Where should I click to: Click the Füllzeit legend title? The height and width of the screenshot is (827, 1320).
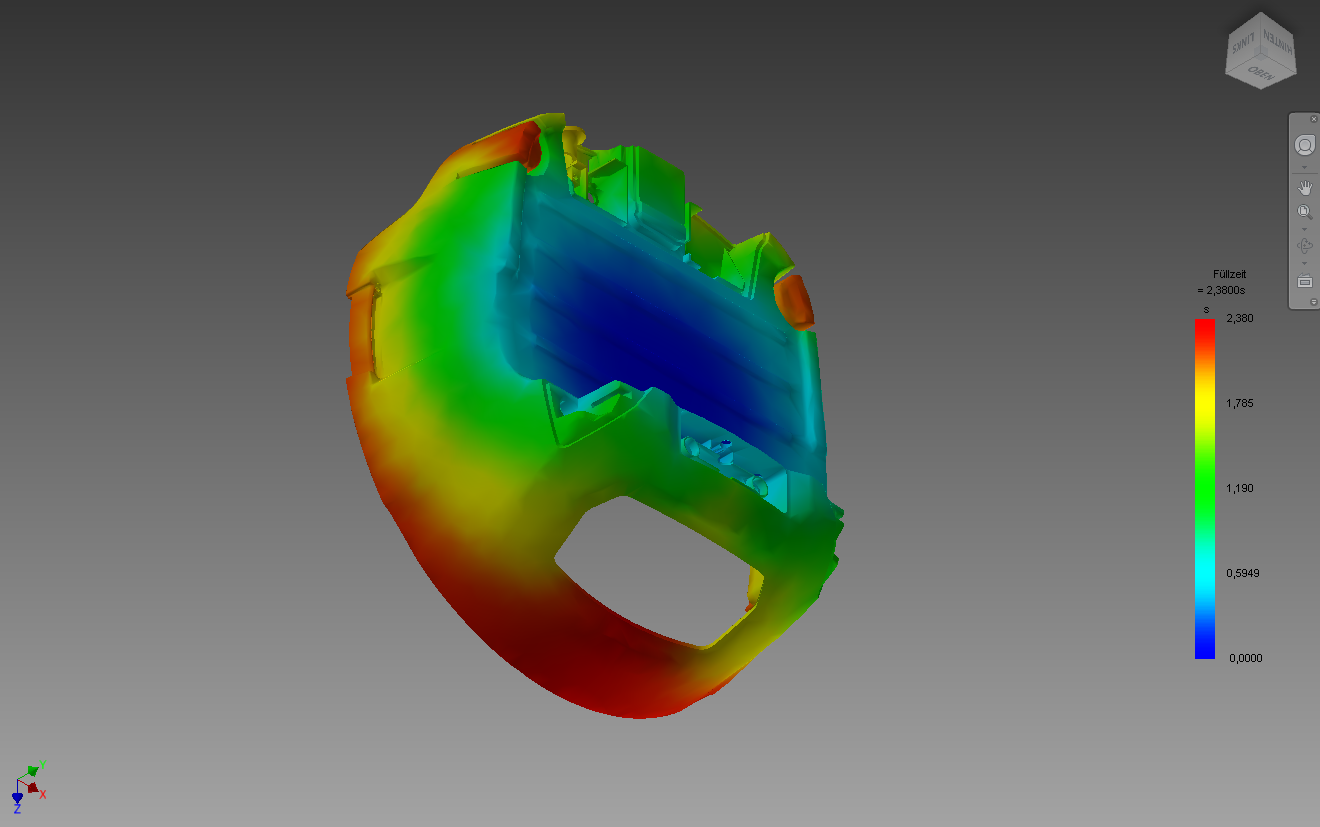1229,274
